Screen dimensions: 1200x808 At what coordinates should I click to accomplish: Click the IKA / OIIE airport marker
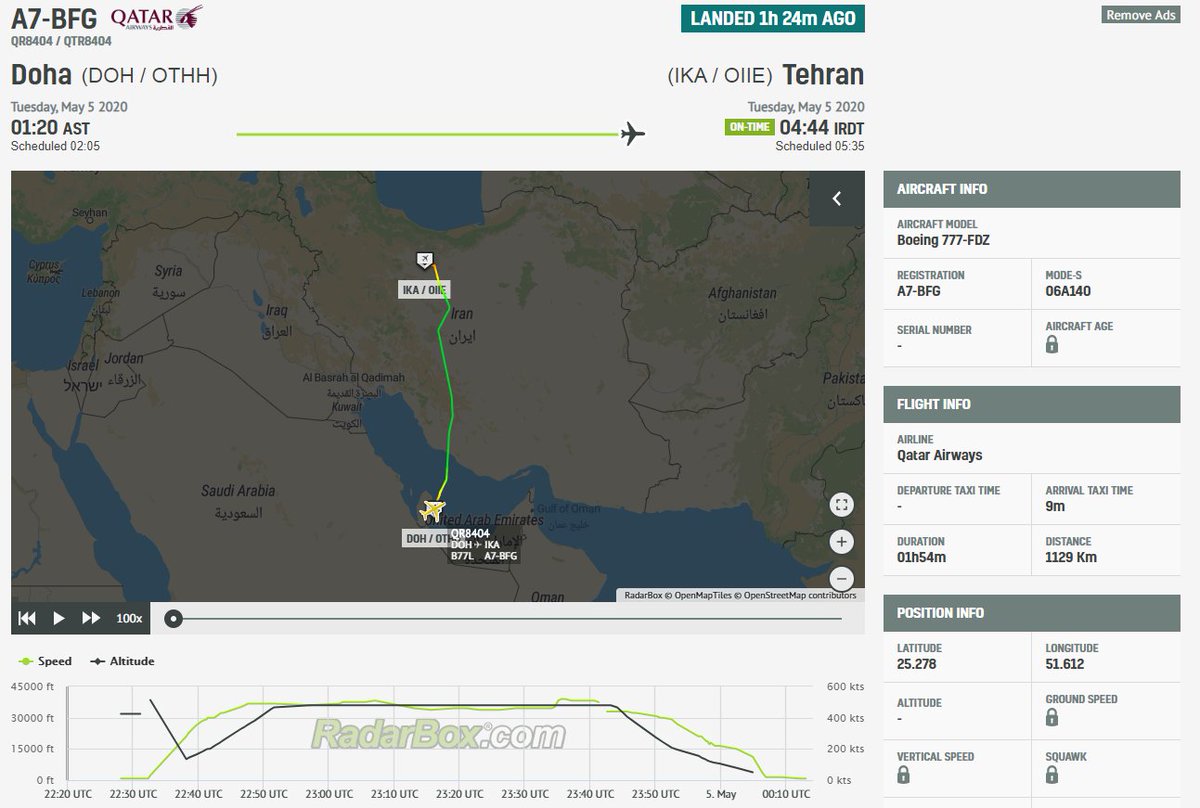coord(425,260)
